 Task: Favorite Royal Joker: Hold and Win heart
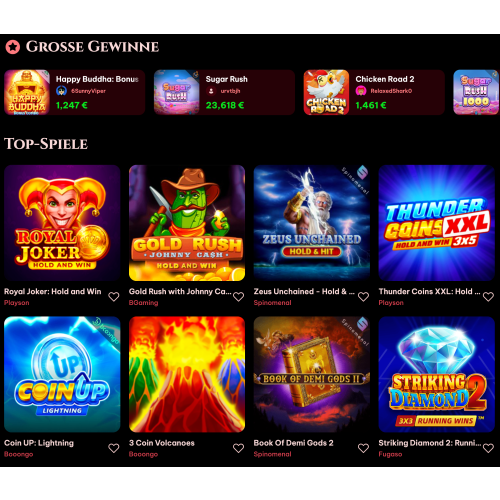coord(114,296)
